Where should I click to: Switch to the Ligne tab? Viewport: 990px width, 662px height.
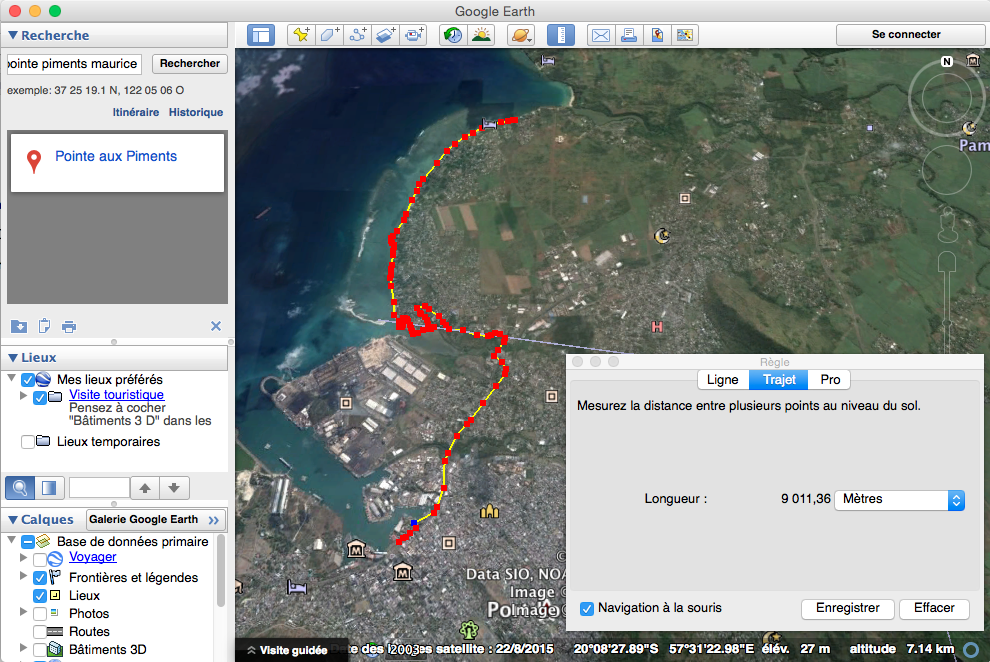coord(722,380)
